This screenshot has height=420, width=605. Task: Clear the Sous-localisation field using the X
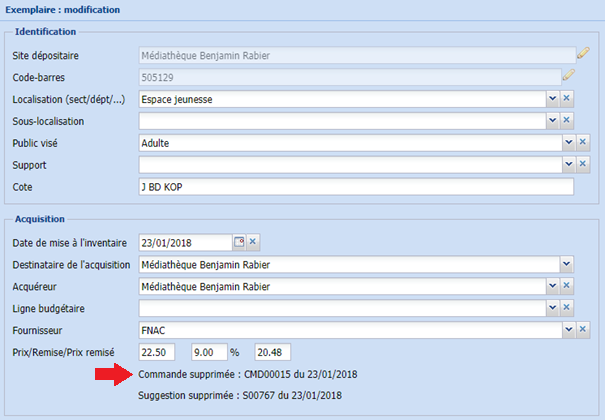(566, 121)
